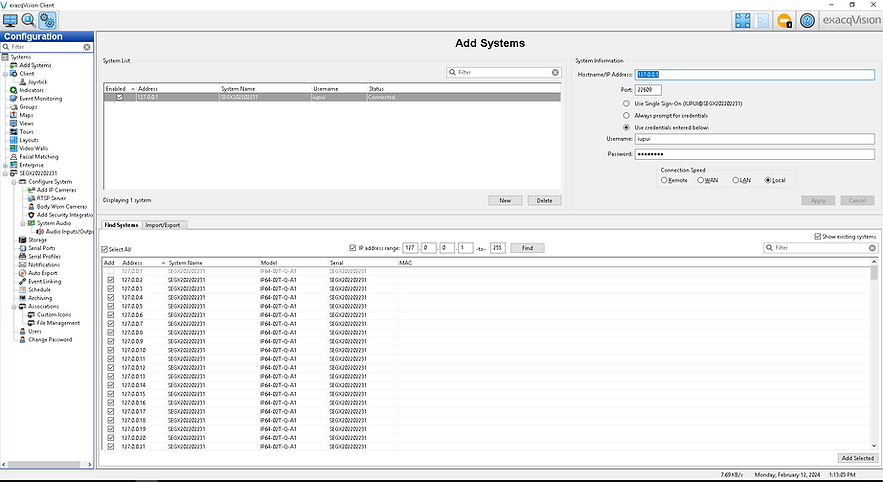The height and width of the screenshot is (482, 883).
Task: Open the Search mode magnifier icon
Action: click(x=29, y=21)
